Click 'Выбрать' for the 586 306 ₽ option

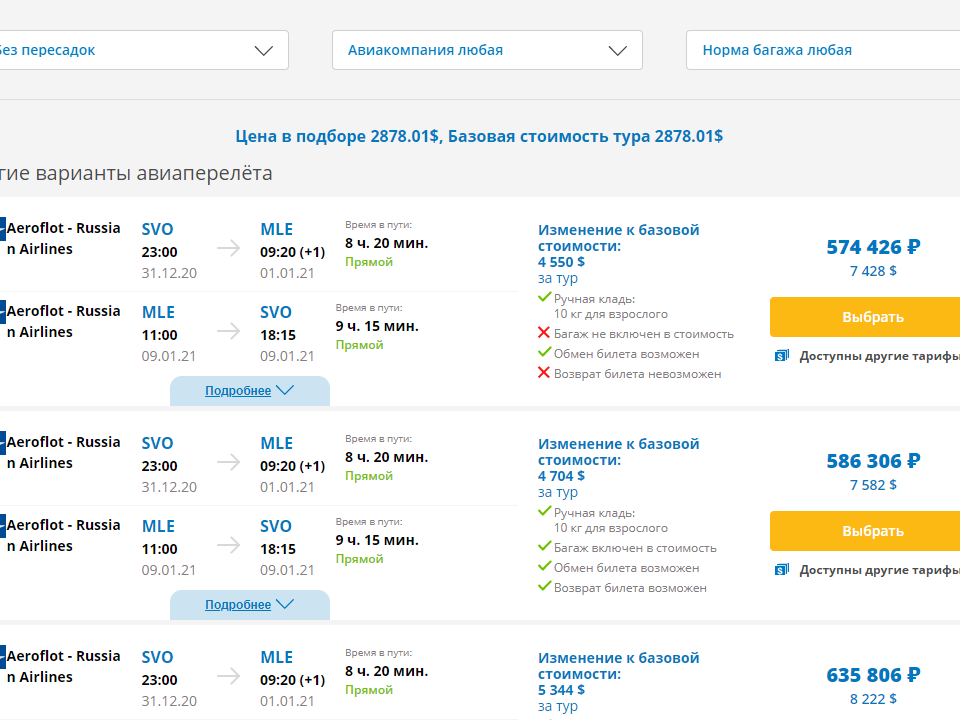[x=864, y=531]
